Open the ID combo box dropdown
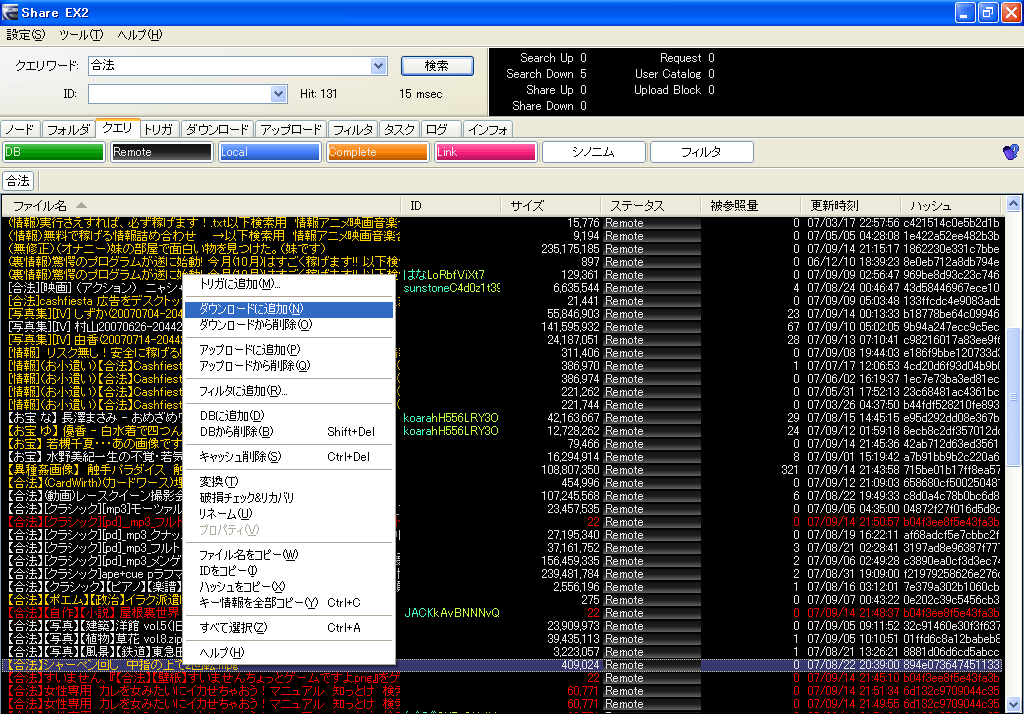Viewport: 1024px width, 714px height. coord(279,93)
